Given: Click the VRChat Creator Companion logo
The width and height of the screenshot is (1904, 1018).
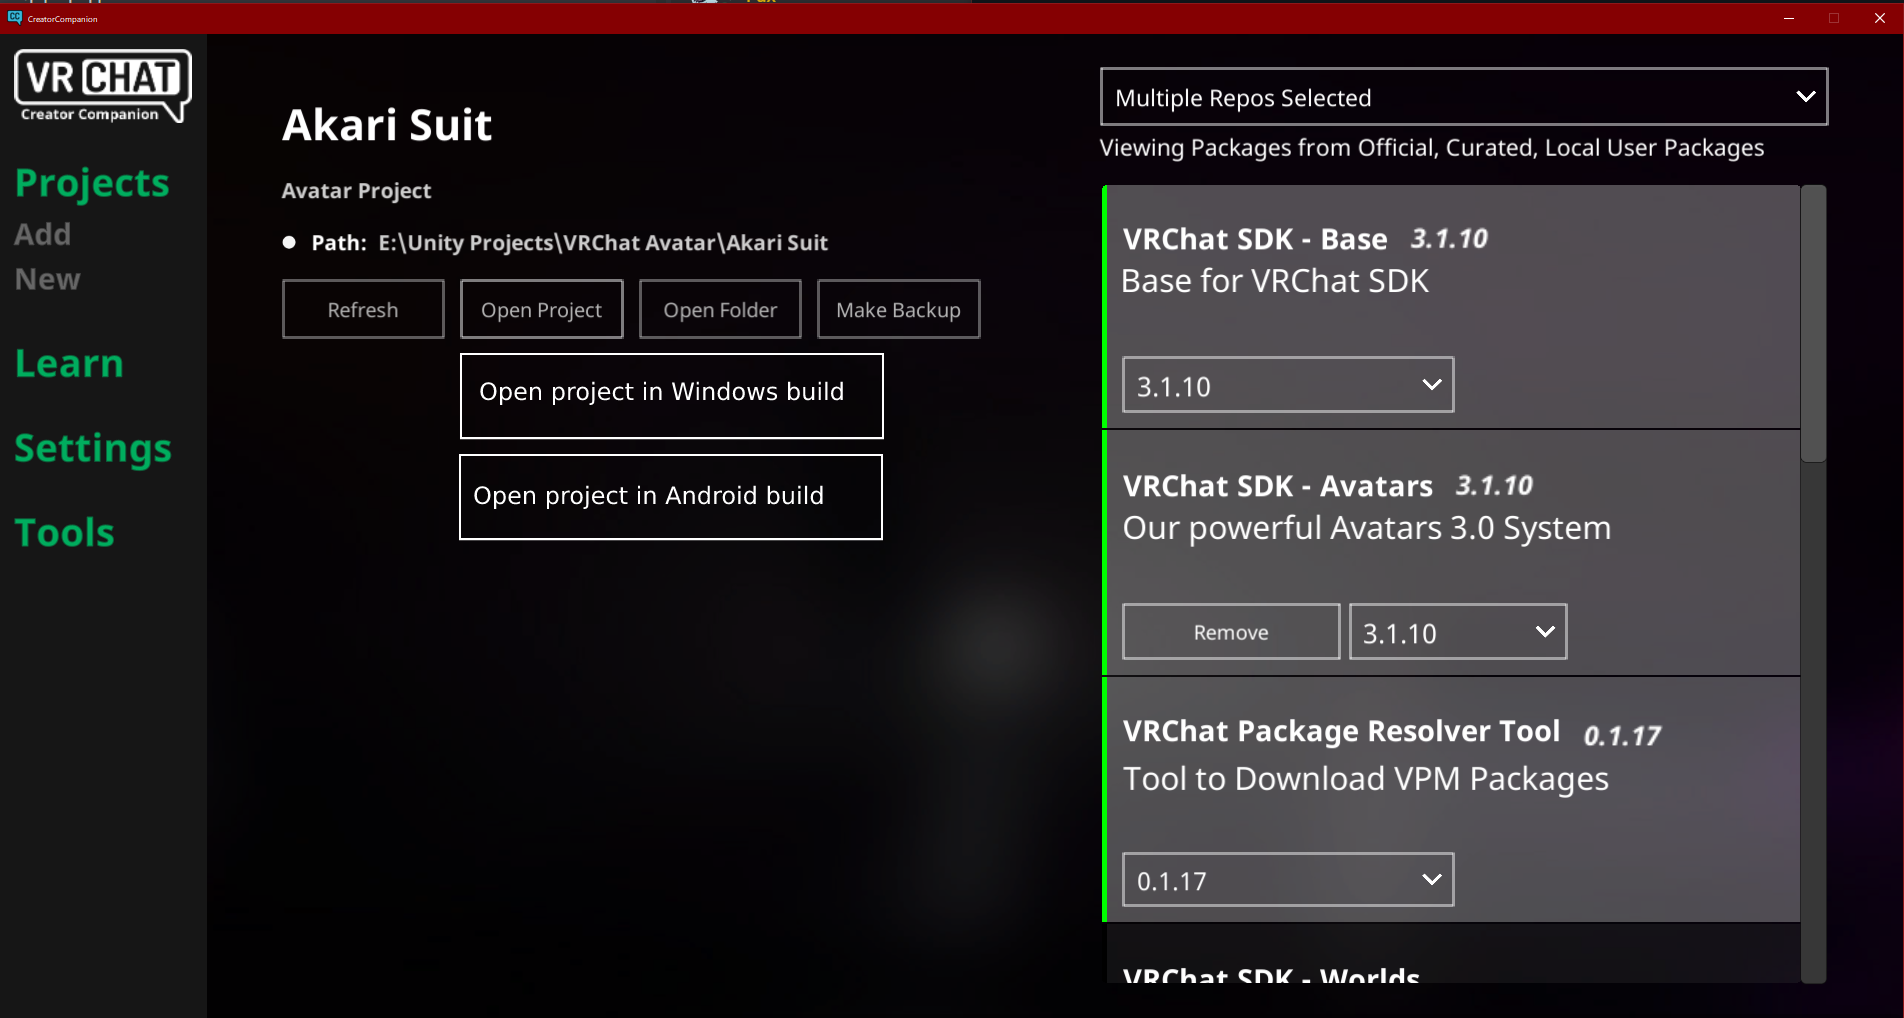Looking at the screenshot, I should [100, 86].
